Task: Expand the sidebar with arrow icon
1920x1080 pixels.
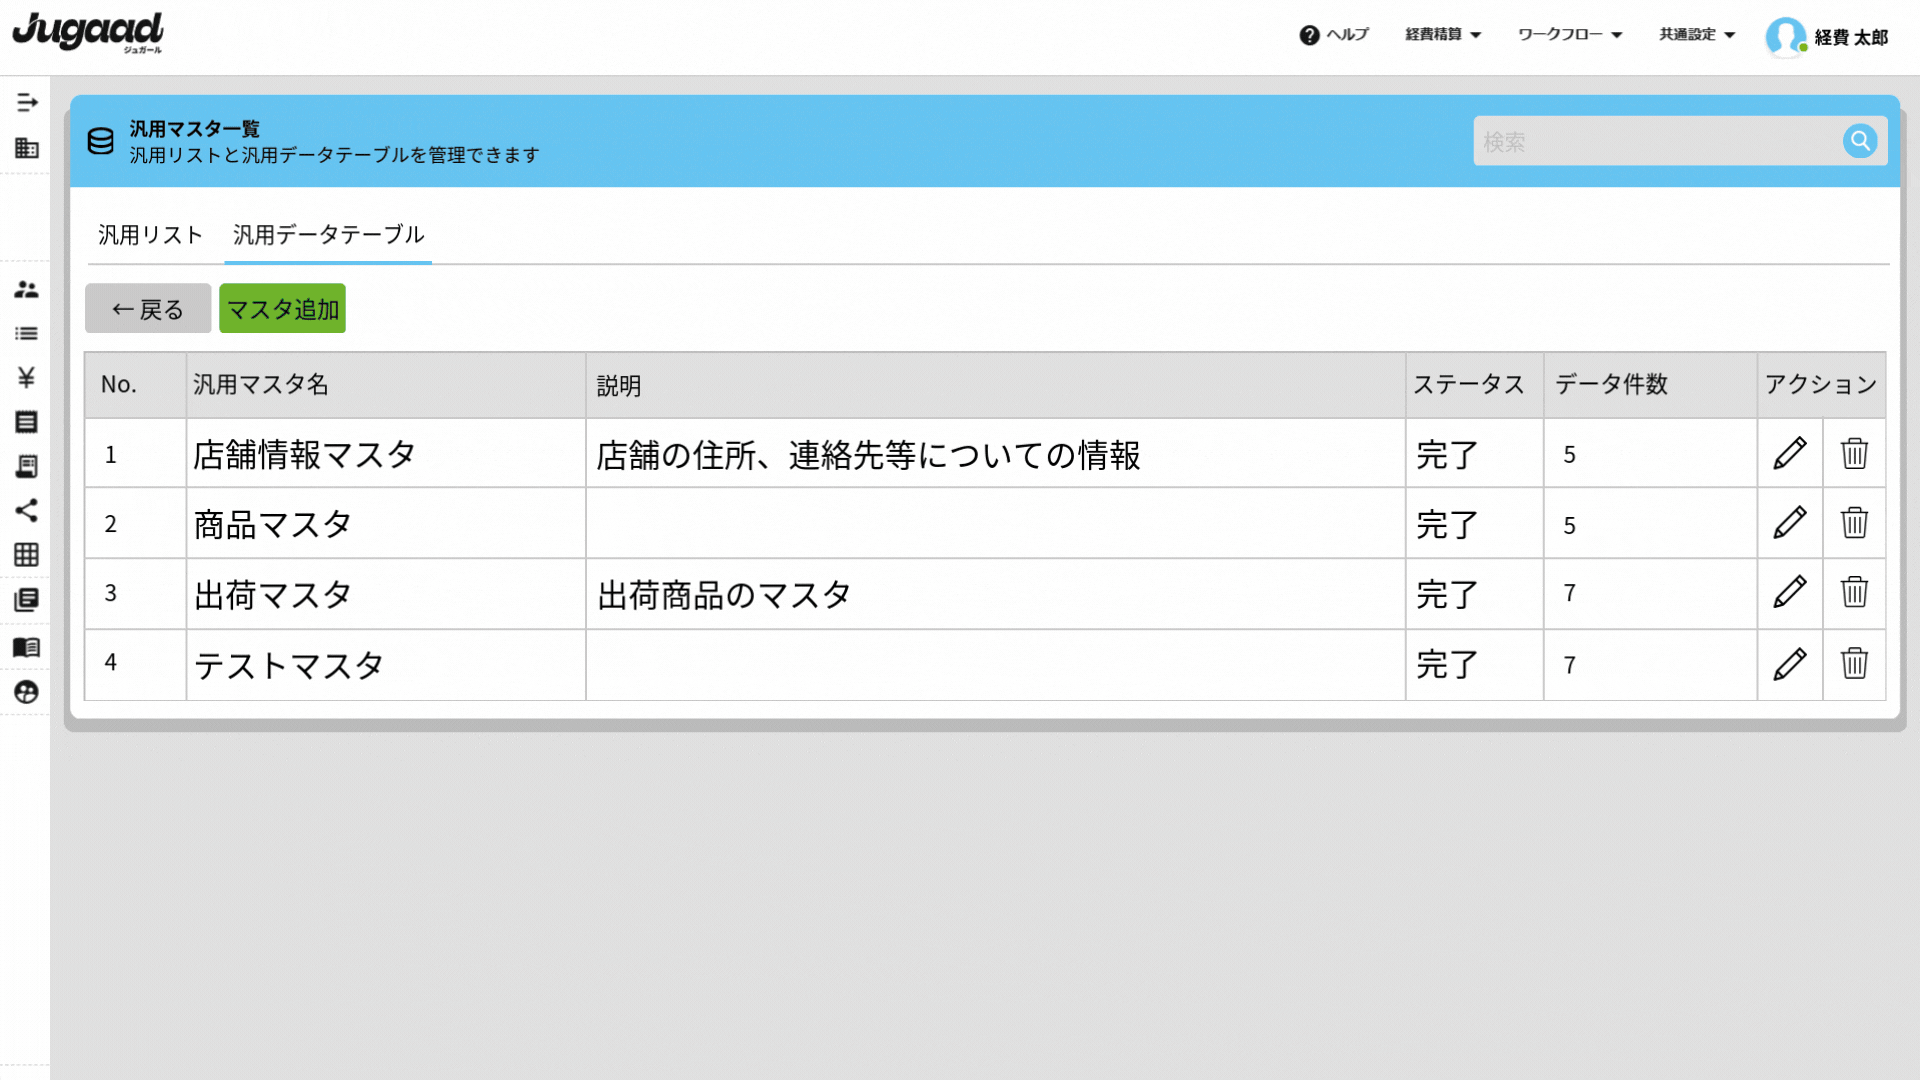Action: pyautogui.click(x=27, y=103)
